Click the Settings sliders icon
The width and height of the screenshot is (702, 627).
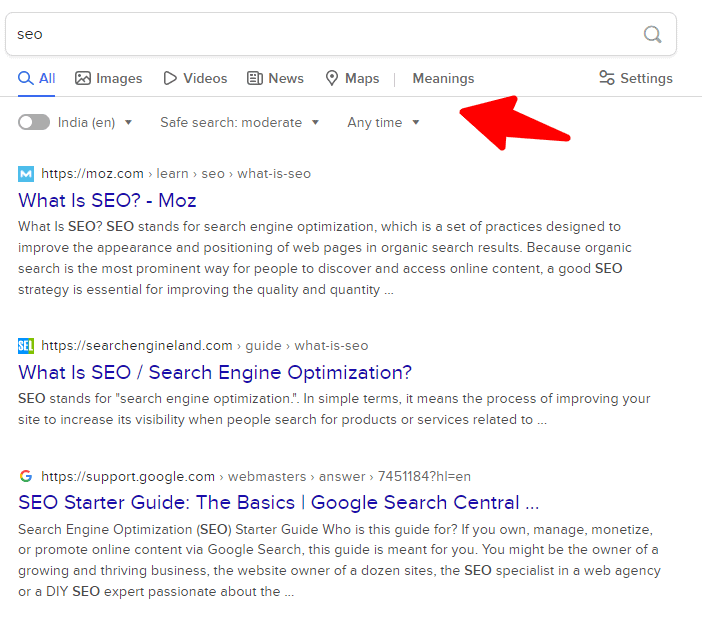[x=607, y=78]
